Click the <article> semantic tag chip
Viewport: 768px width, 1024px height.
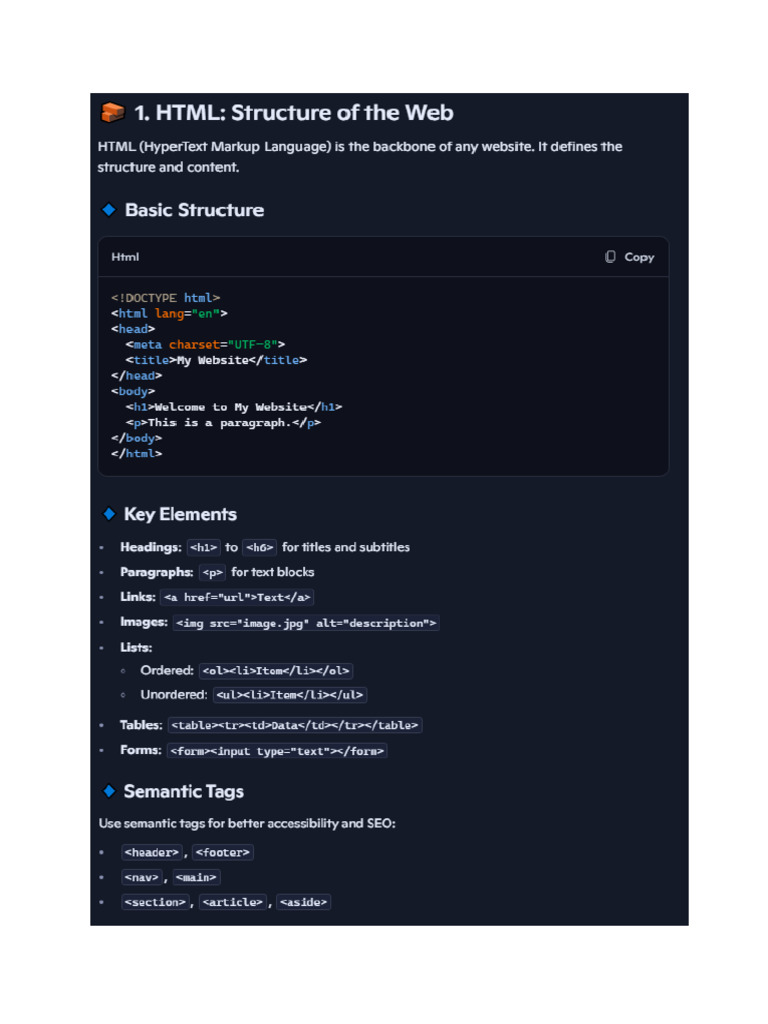(233, 902)
